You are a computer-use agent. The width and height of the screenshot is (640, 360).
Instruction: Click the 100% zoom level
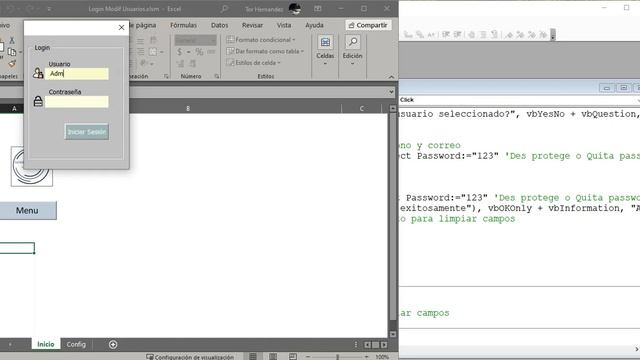click(x=382, y=357)
